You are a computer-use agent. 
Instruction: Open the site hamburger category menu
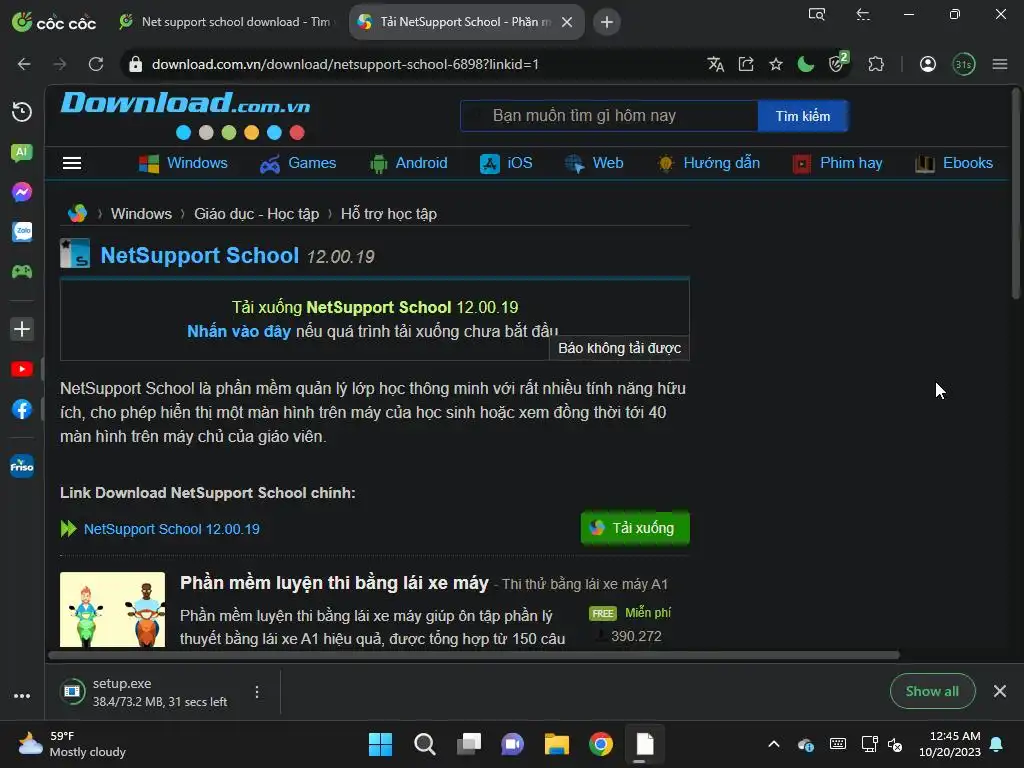tap(72, 163)
